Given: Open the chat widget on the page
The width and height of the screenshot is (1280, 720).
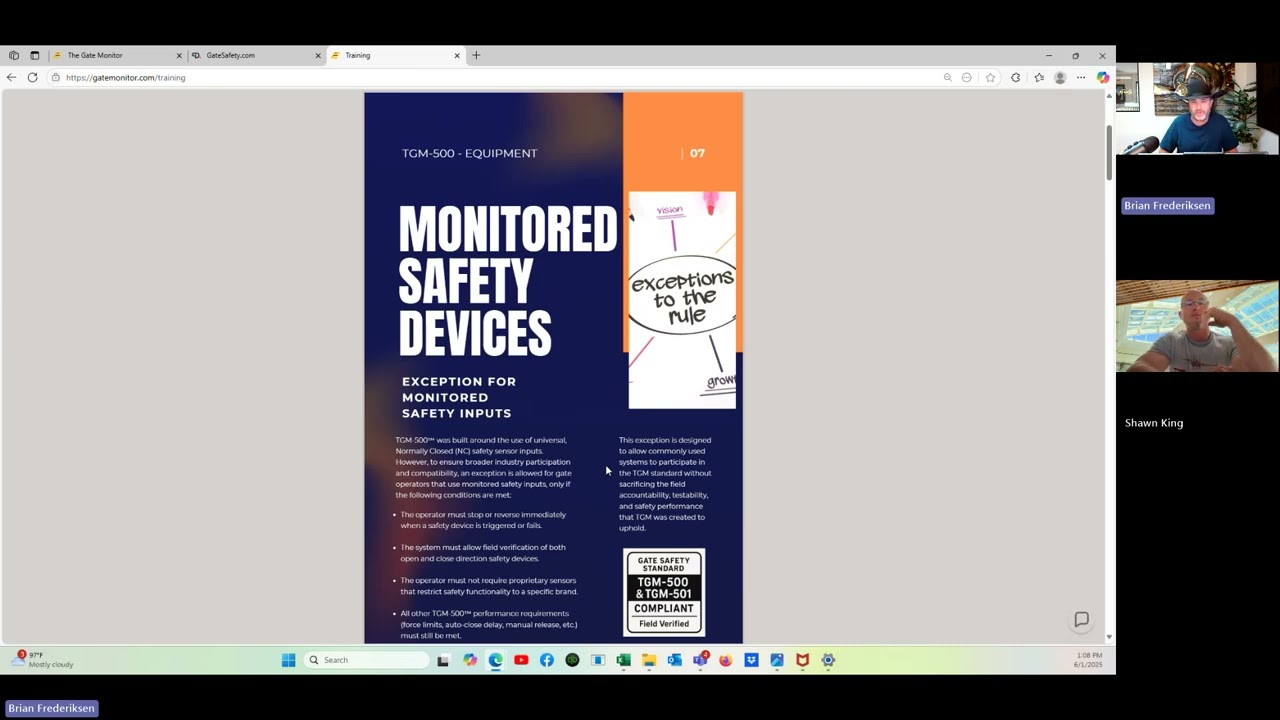Looking at the screenshot, I should click(1081, 620).
